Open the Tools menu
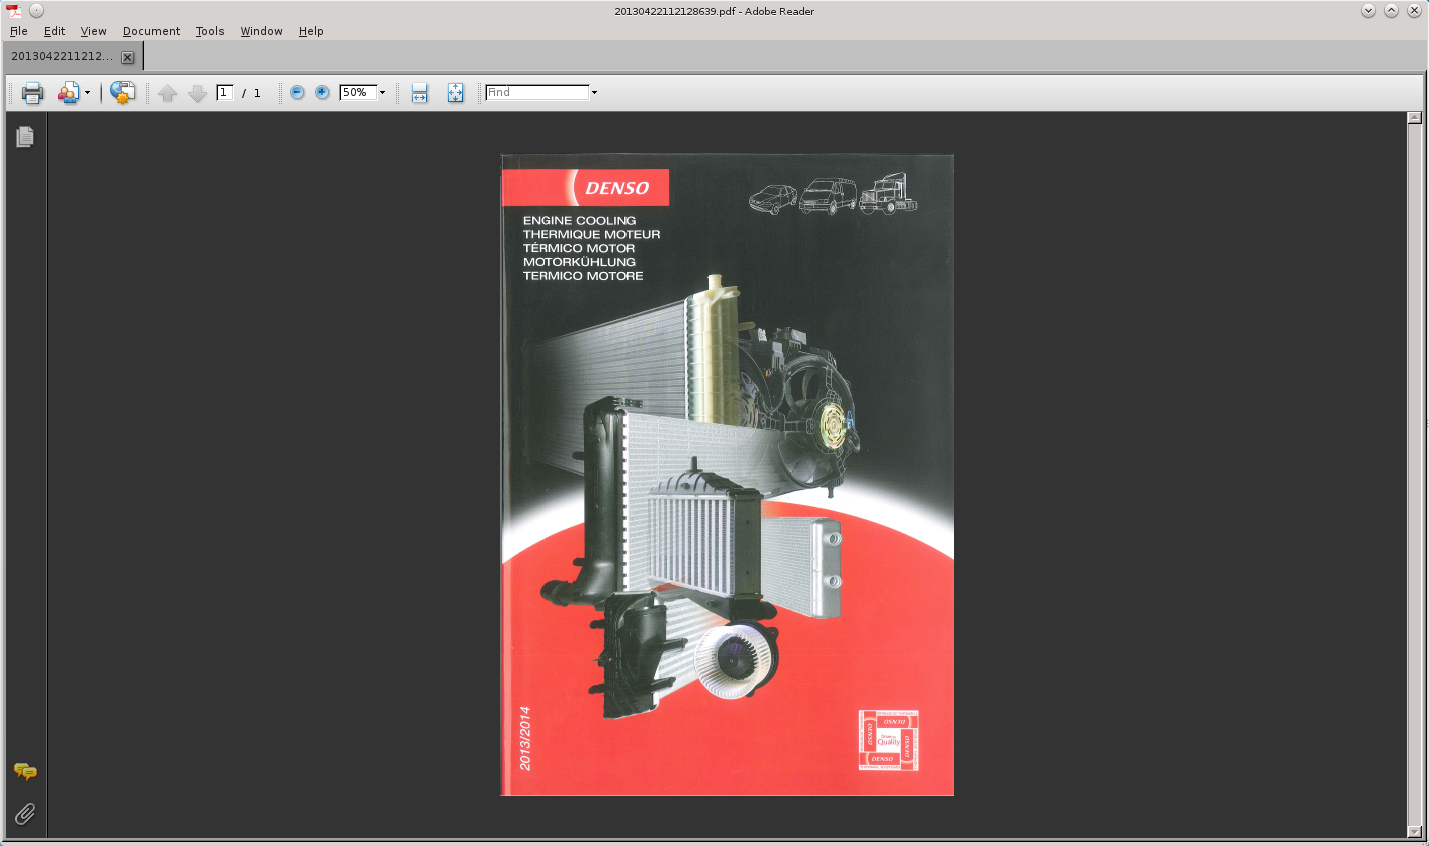 point(210,31)
